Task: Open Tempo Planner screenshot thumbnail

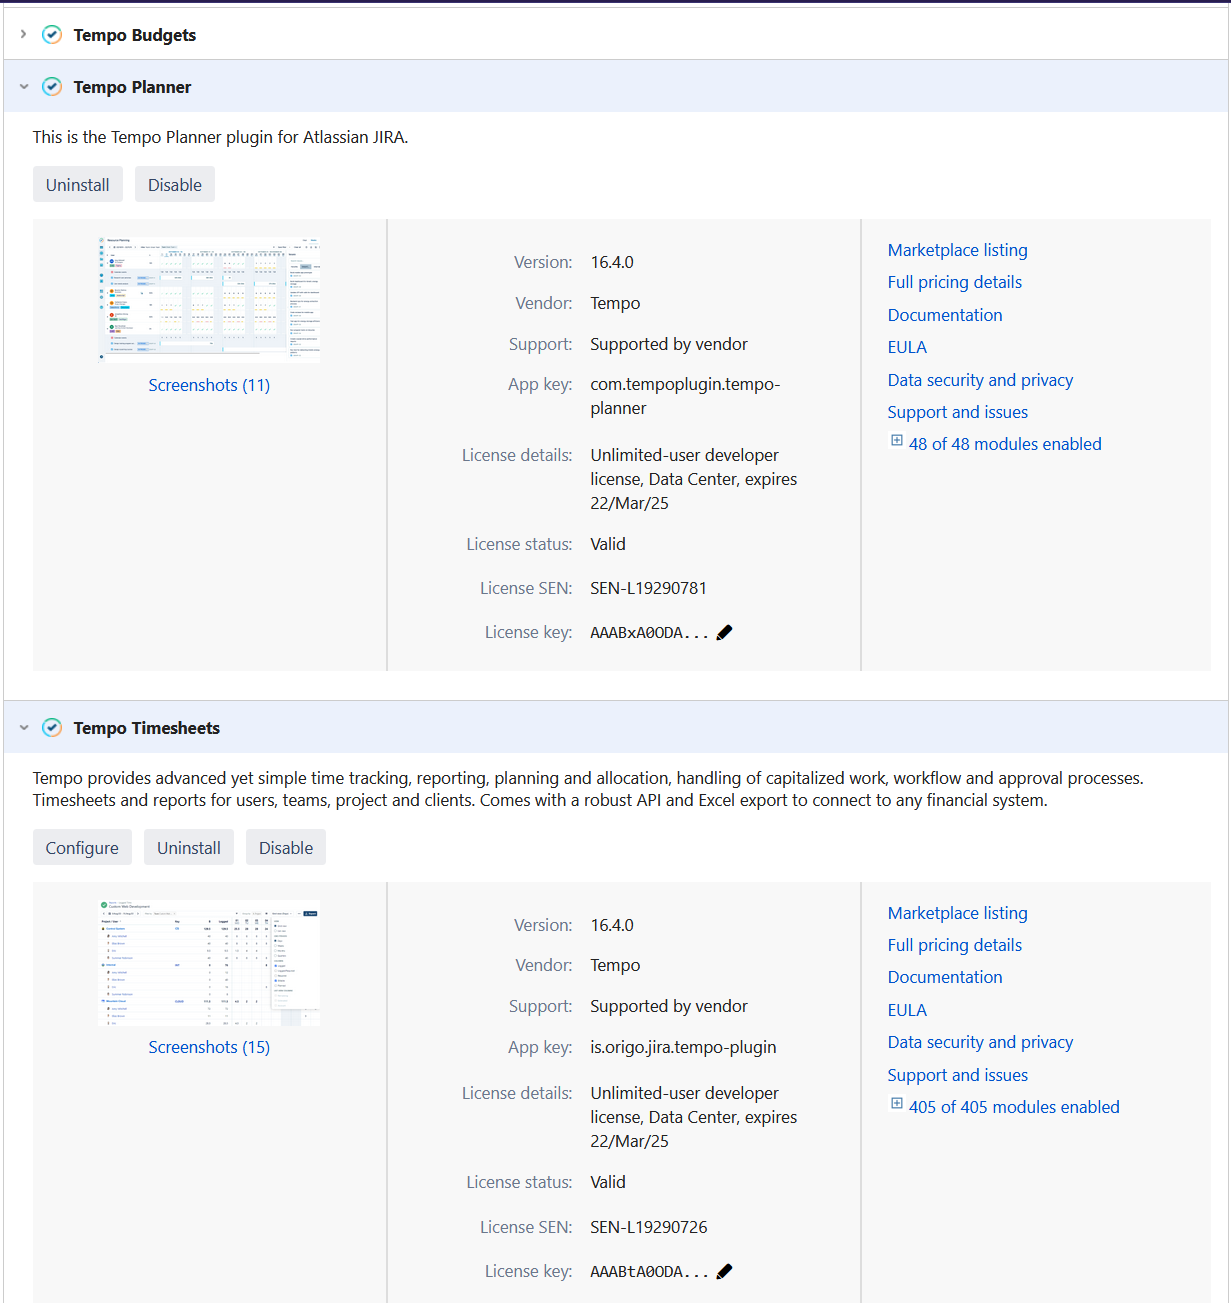Action: [x=209, y=298]
